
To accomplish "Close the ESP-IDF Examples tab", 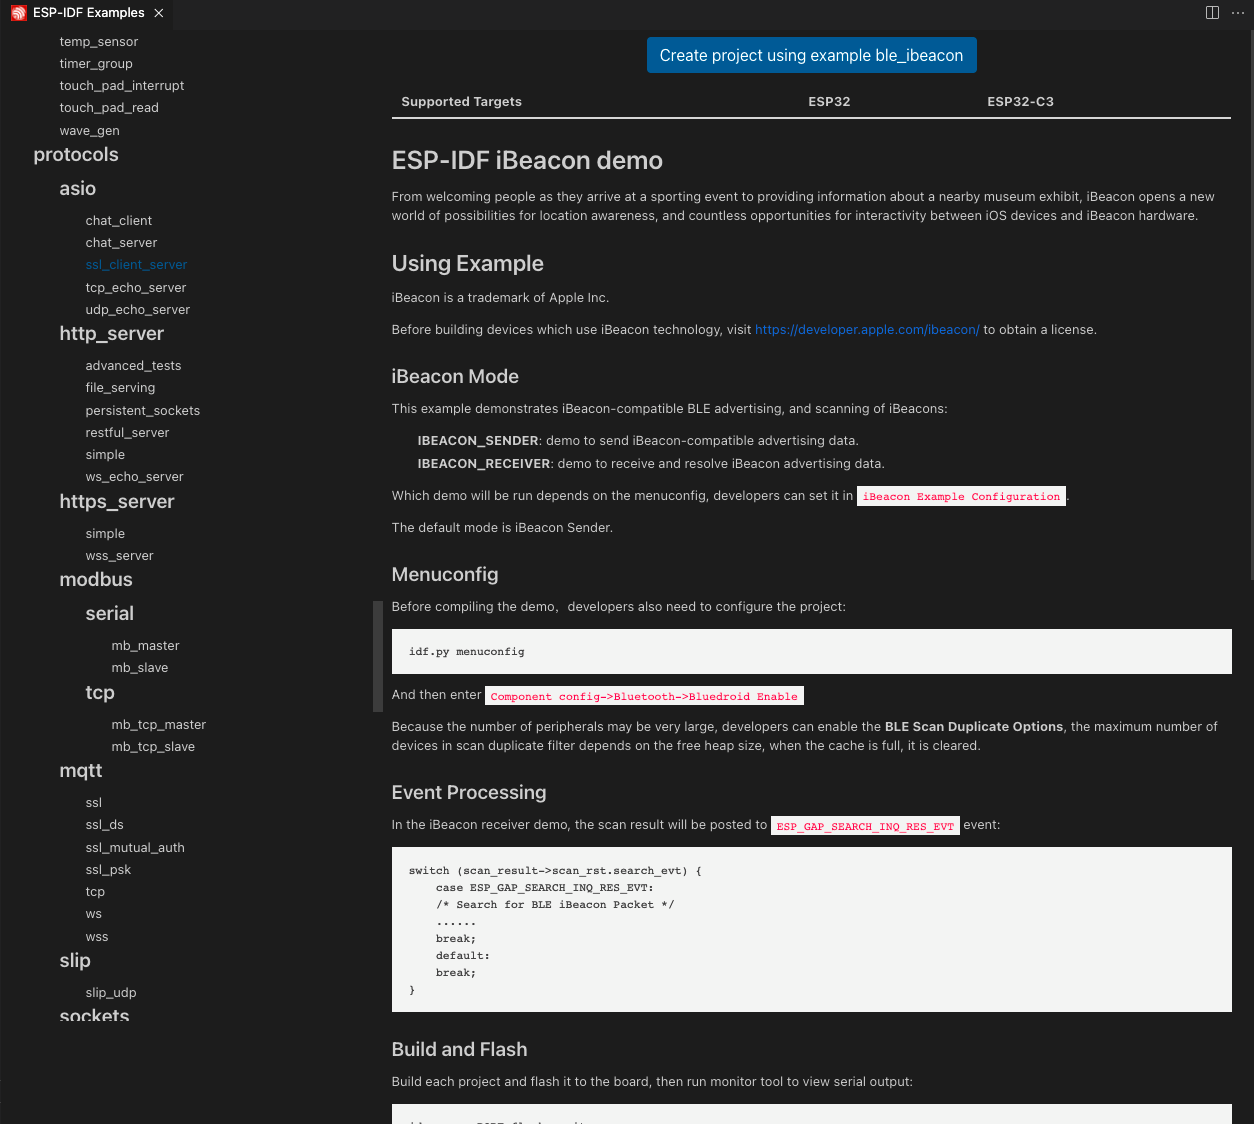I will 158,13.
